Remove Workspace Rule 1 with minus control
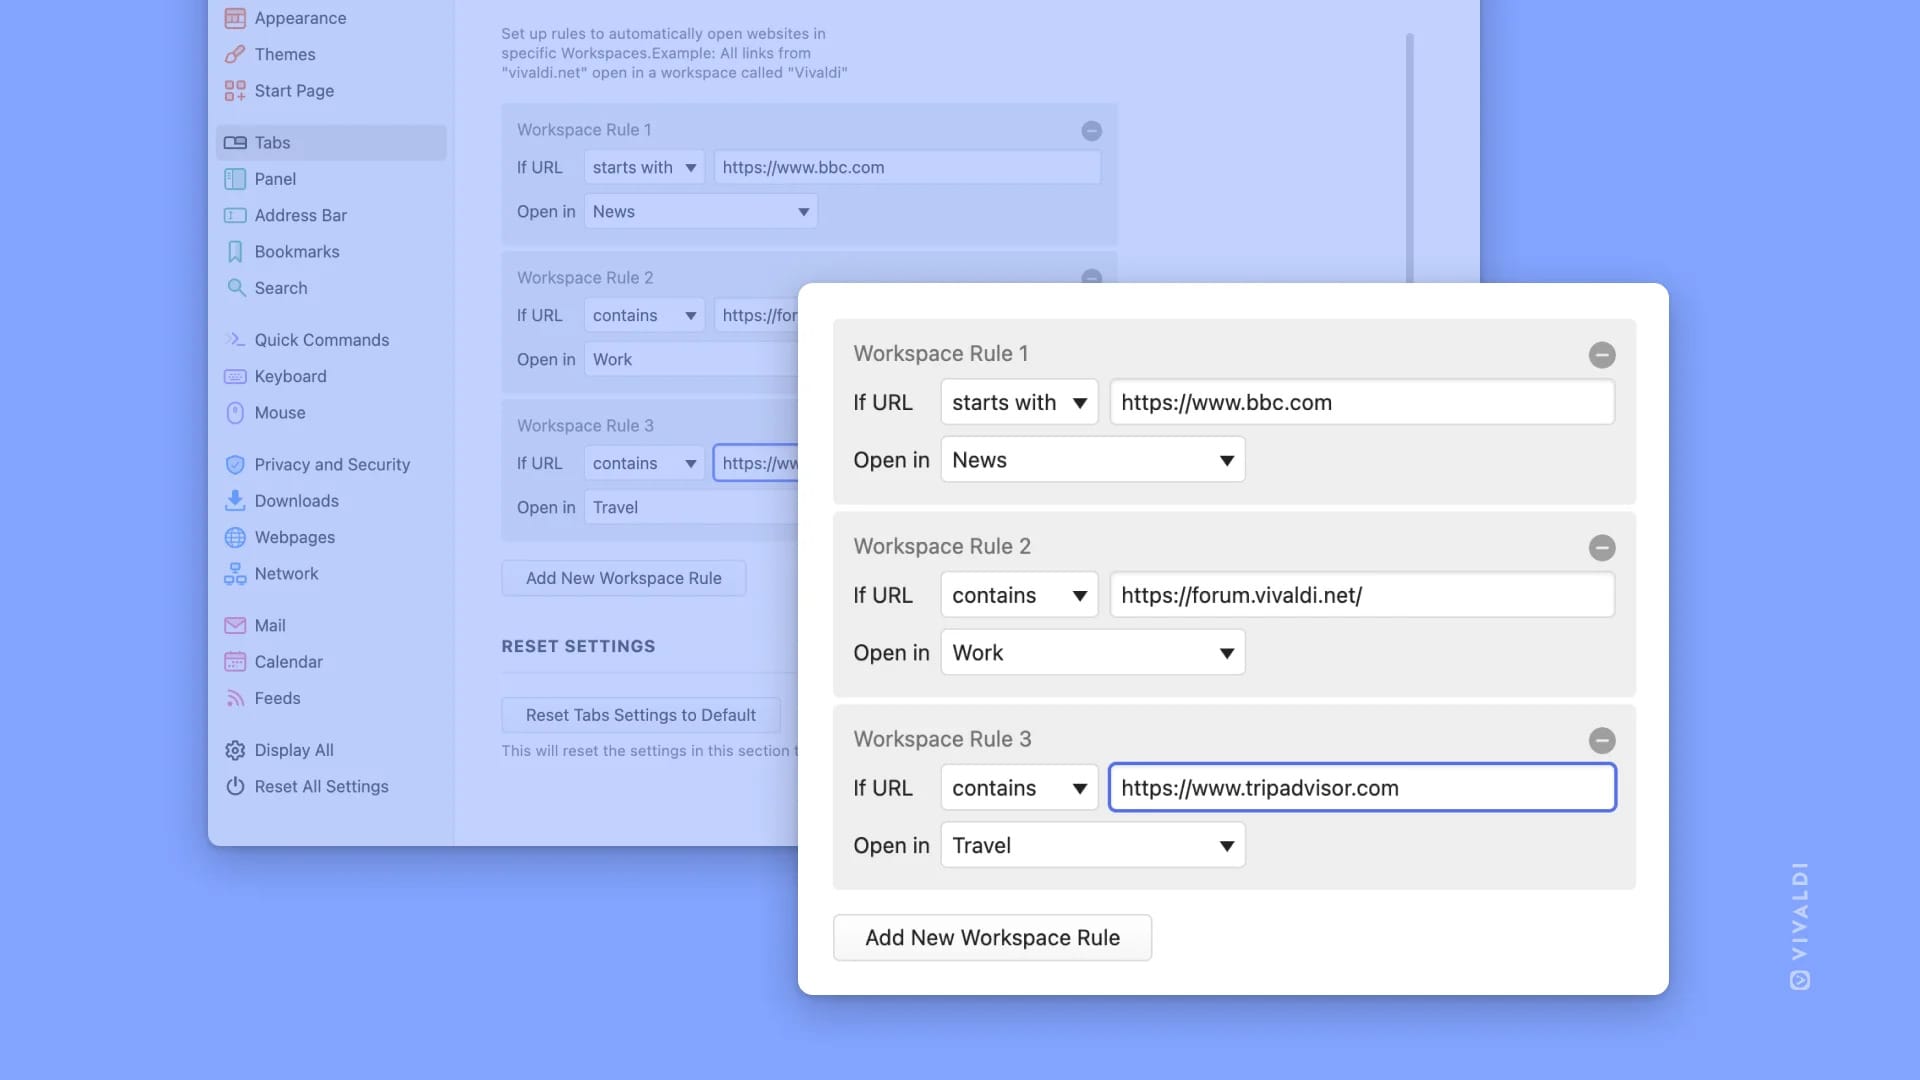This screenshot has width=1920, height=1080. pos(1603,355)
